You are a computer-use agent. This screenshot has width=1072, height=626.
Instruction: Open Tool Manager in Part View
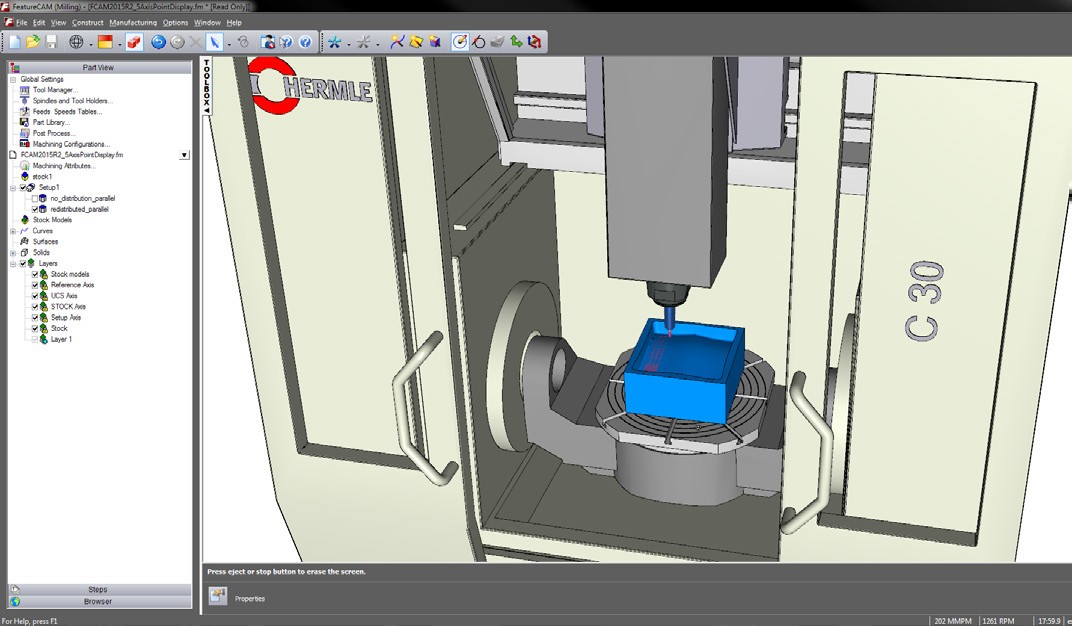point(54,90)
